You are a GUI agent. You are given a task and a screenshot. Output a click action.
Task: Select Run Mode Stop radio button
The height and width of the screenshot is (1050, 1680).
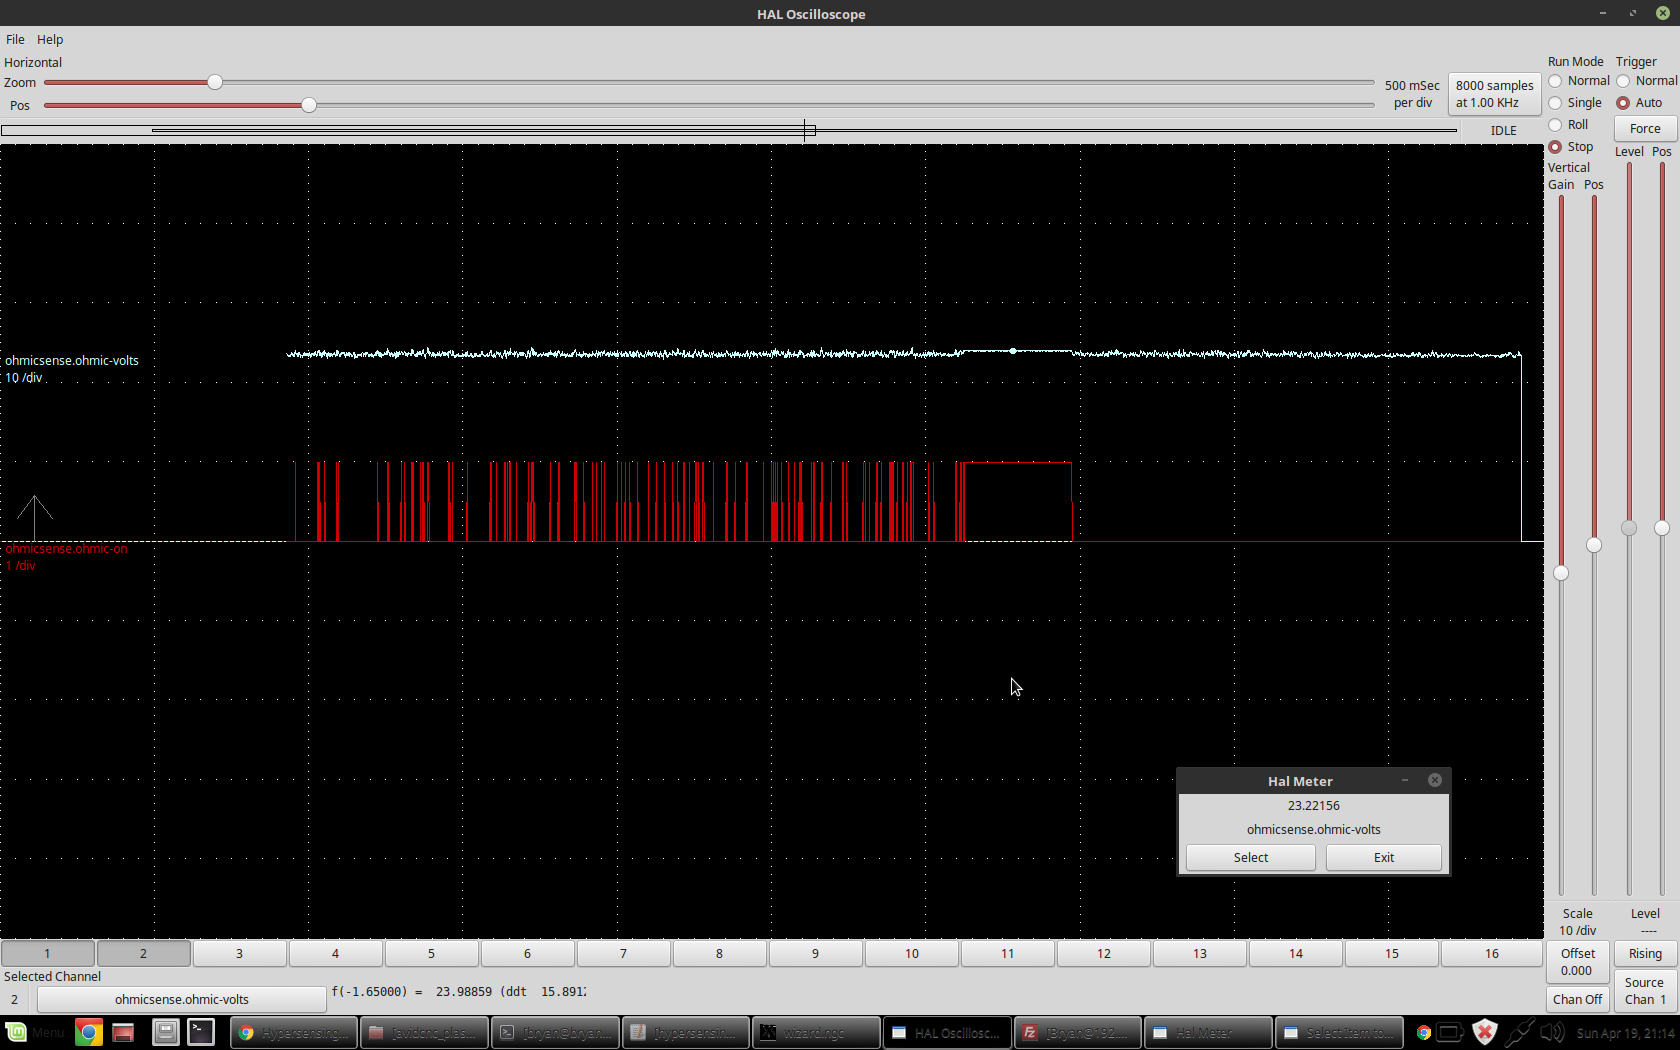(1555, 147)
